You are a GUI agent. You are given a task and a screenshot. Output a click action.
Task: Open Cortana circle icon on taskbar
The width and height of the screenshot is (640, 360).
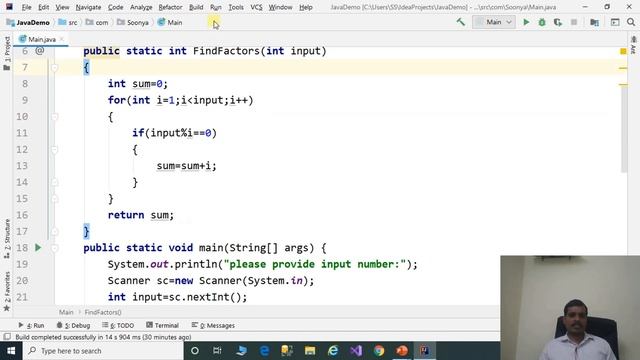click(x=195, y=351)
